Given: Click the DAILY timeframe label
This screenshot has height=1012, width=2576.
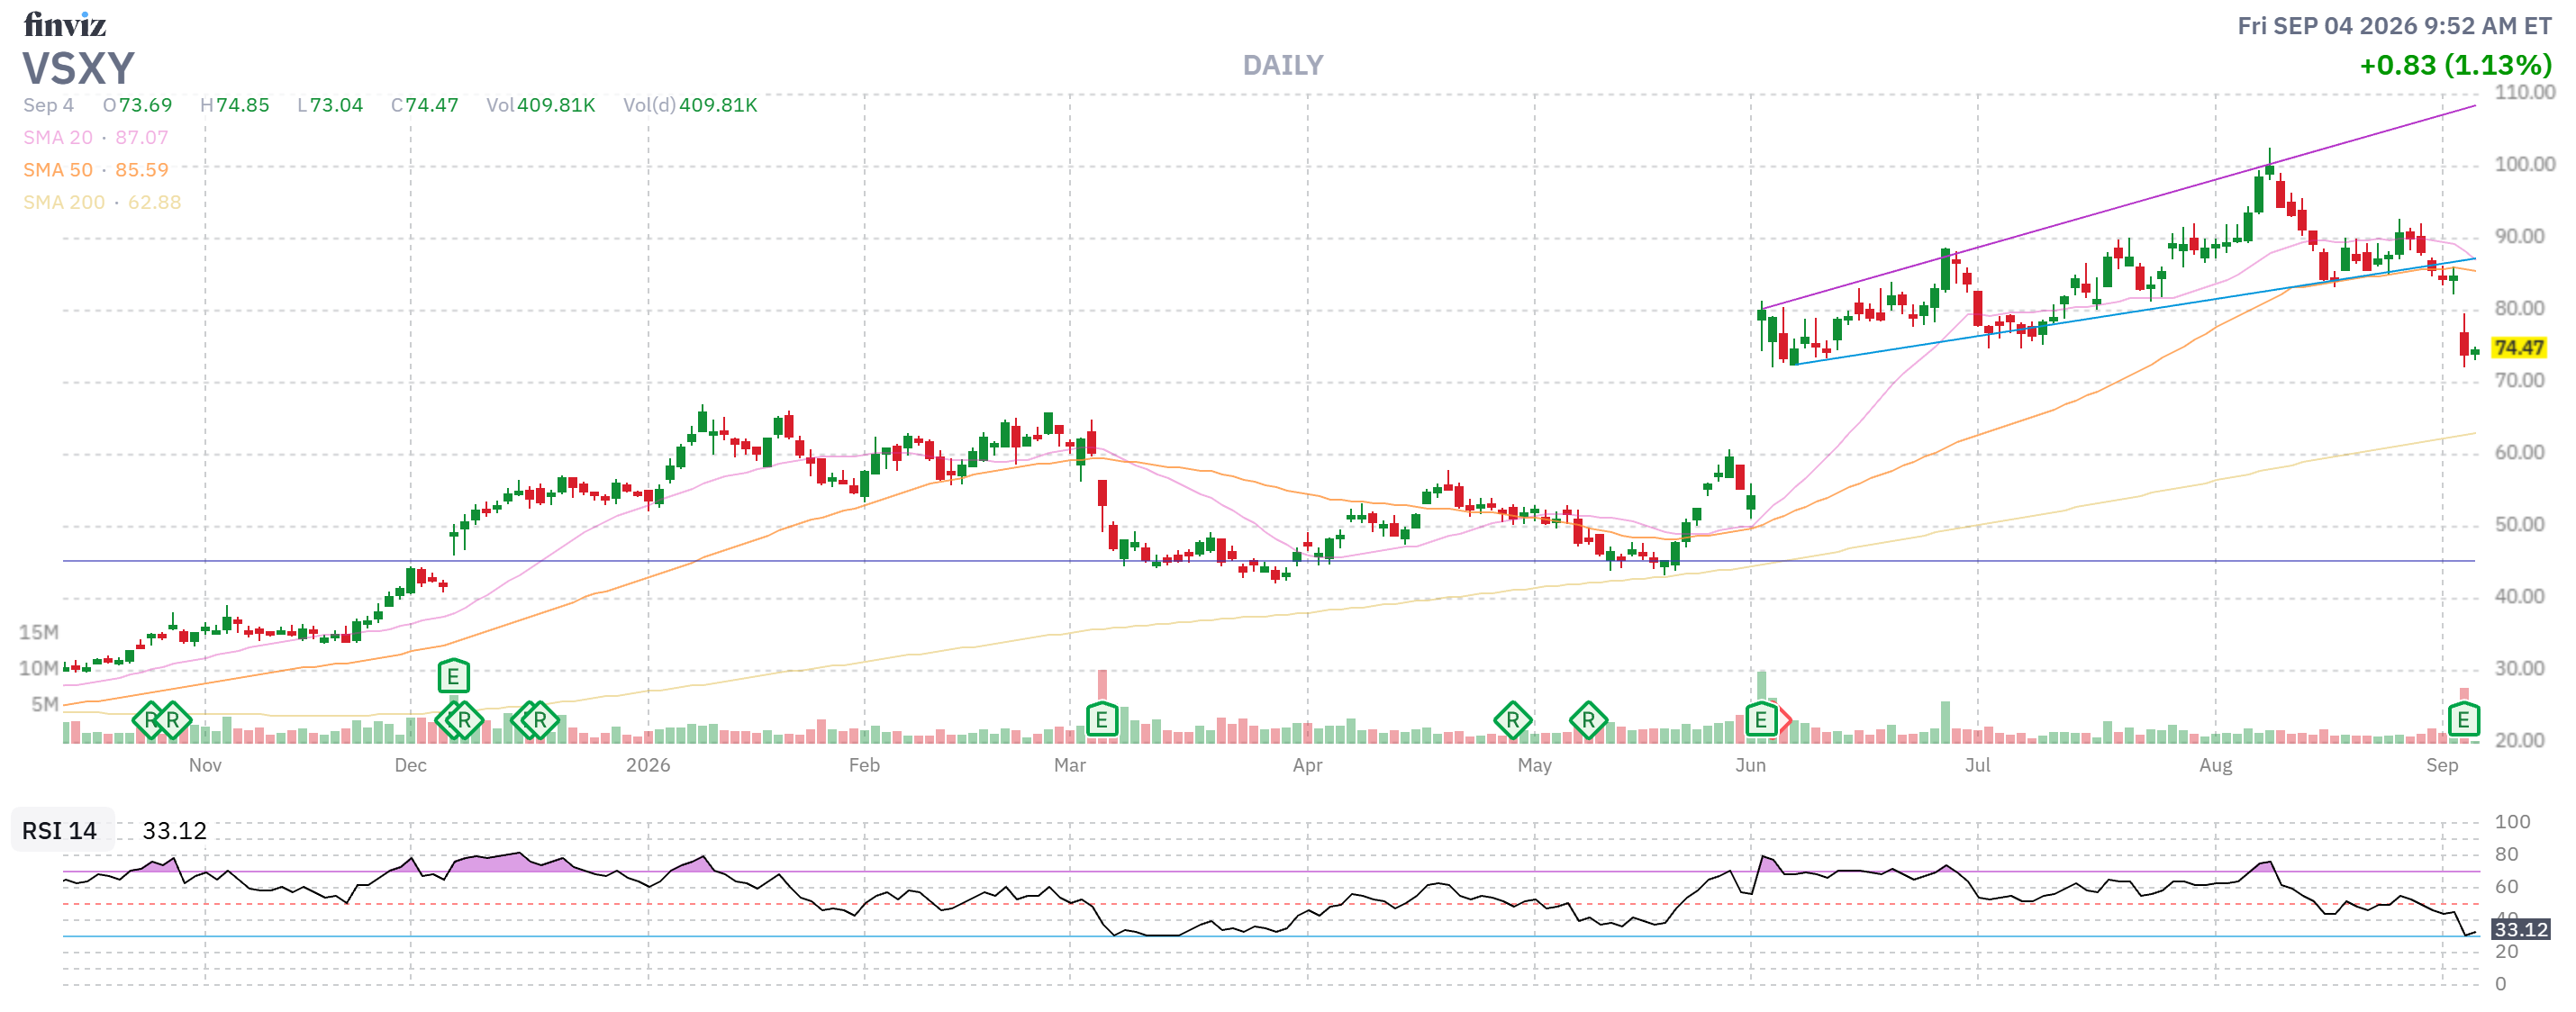Looking at the screenshot, I should pos(1282,65).
